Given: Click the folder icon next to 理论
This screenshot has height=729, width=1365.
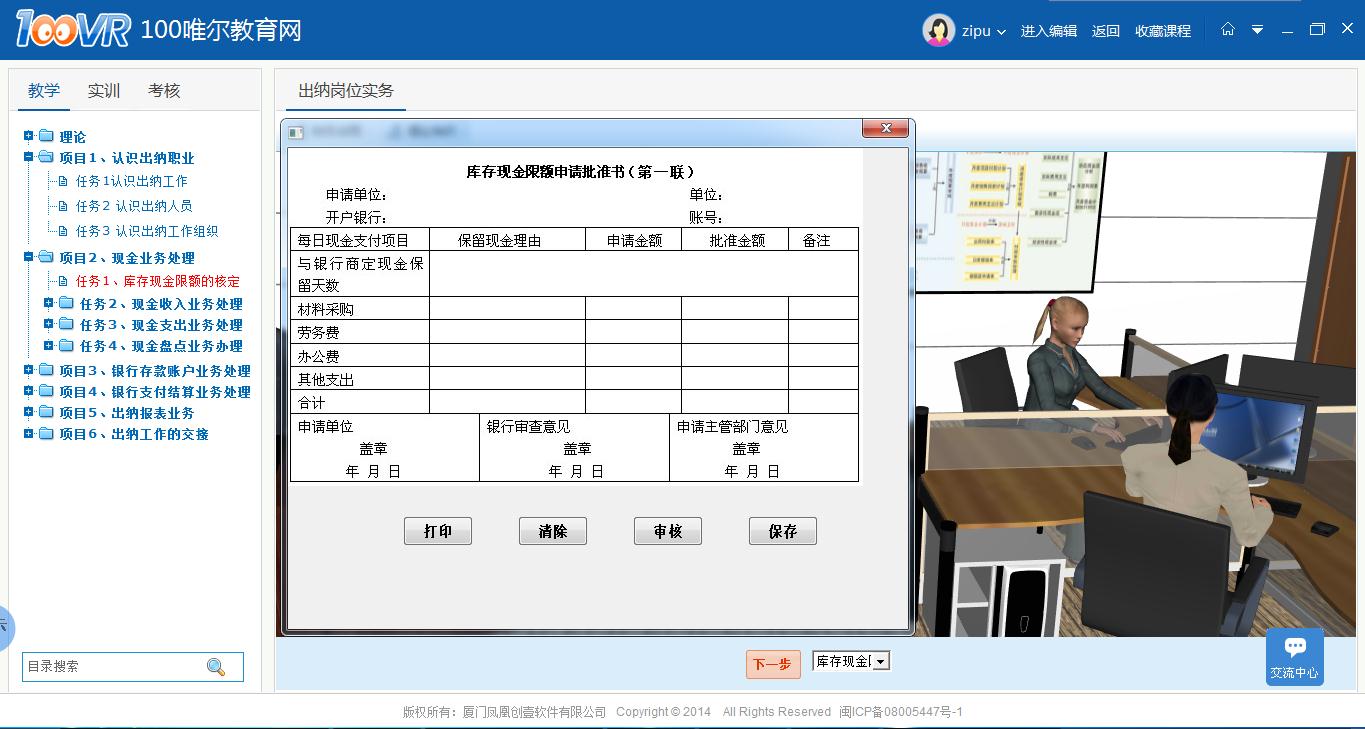Looking at the screenshot, I should click(46, 136).
